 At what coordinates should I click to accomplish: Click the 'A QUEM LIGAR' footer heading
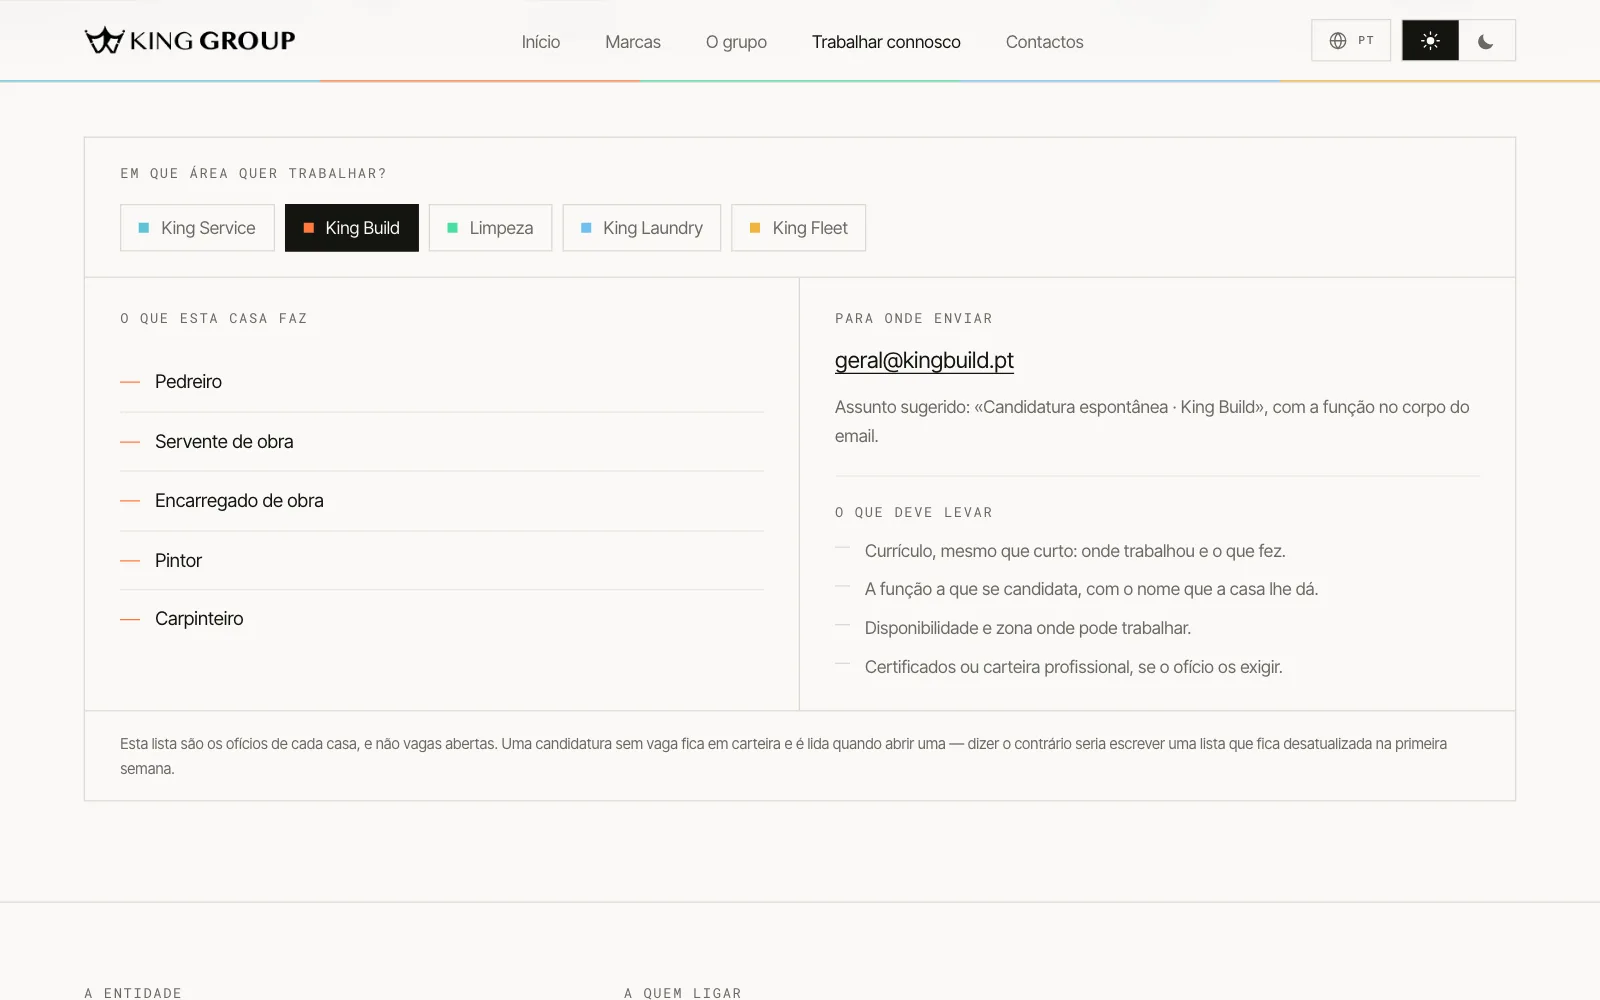683,993
